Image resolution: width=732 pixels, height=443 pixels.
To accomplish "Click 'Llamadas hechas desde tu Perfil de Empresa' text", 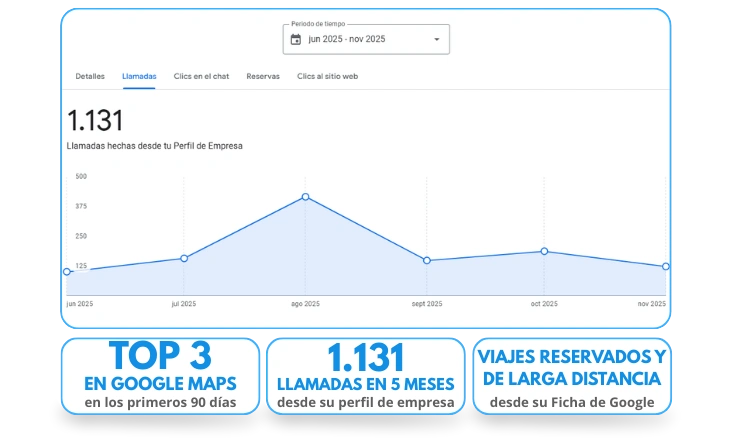I will point(155,146).
